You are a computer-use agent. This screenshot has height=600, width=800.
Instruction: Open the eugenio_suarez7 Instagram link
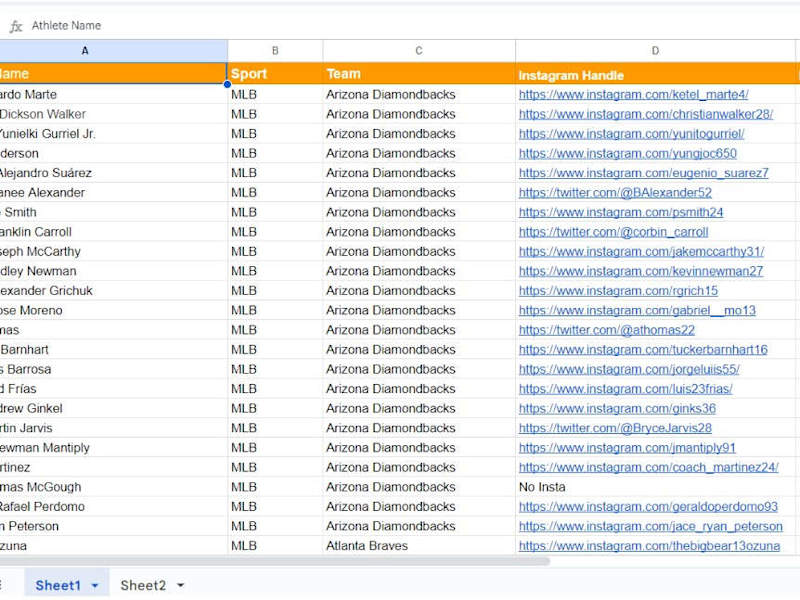[643, 173]
